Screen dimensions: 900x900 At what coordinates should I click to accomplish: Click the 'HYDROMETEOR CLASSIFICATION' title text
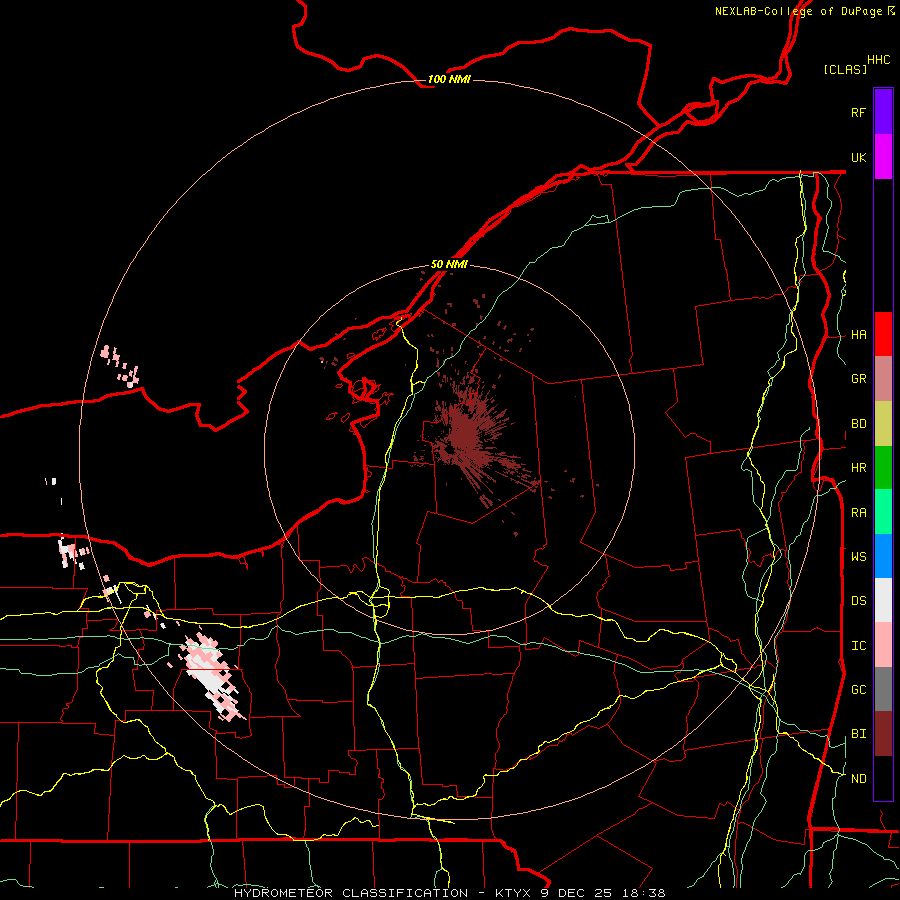click(x=351, y=893)
